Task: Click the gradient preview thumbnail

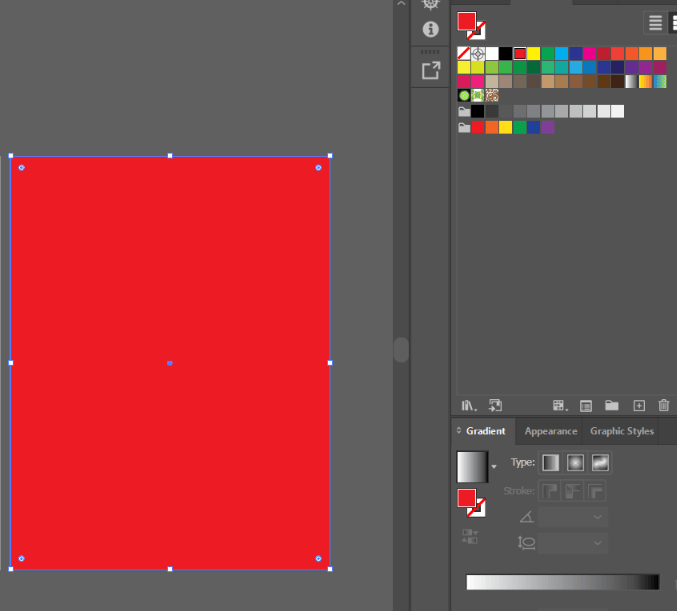Action: pyautogui.click(x=472, y=467)
